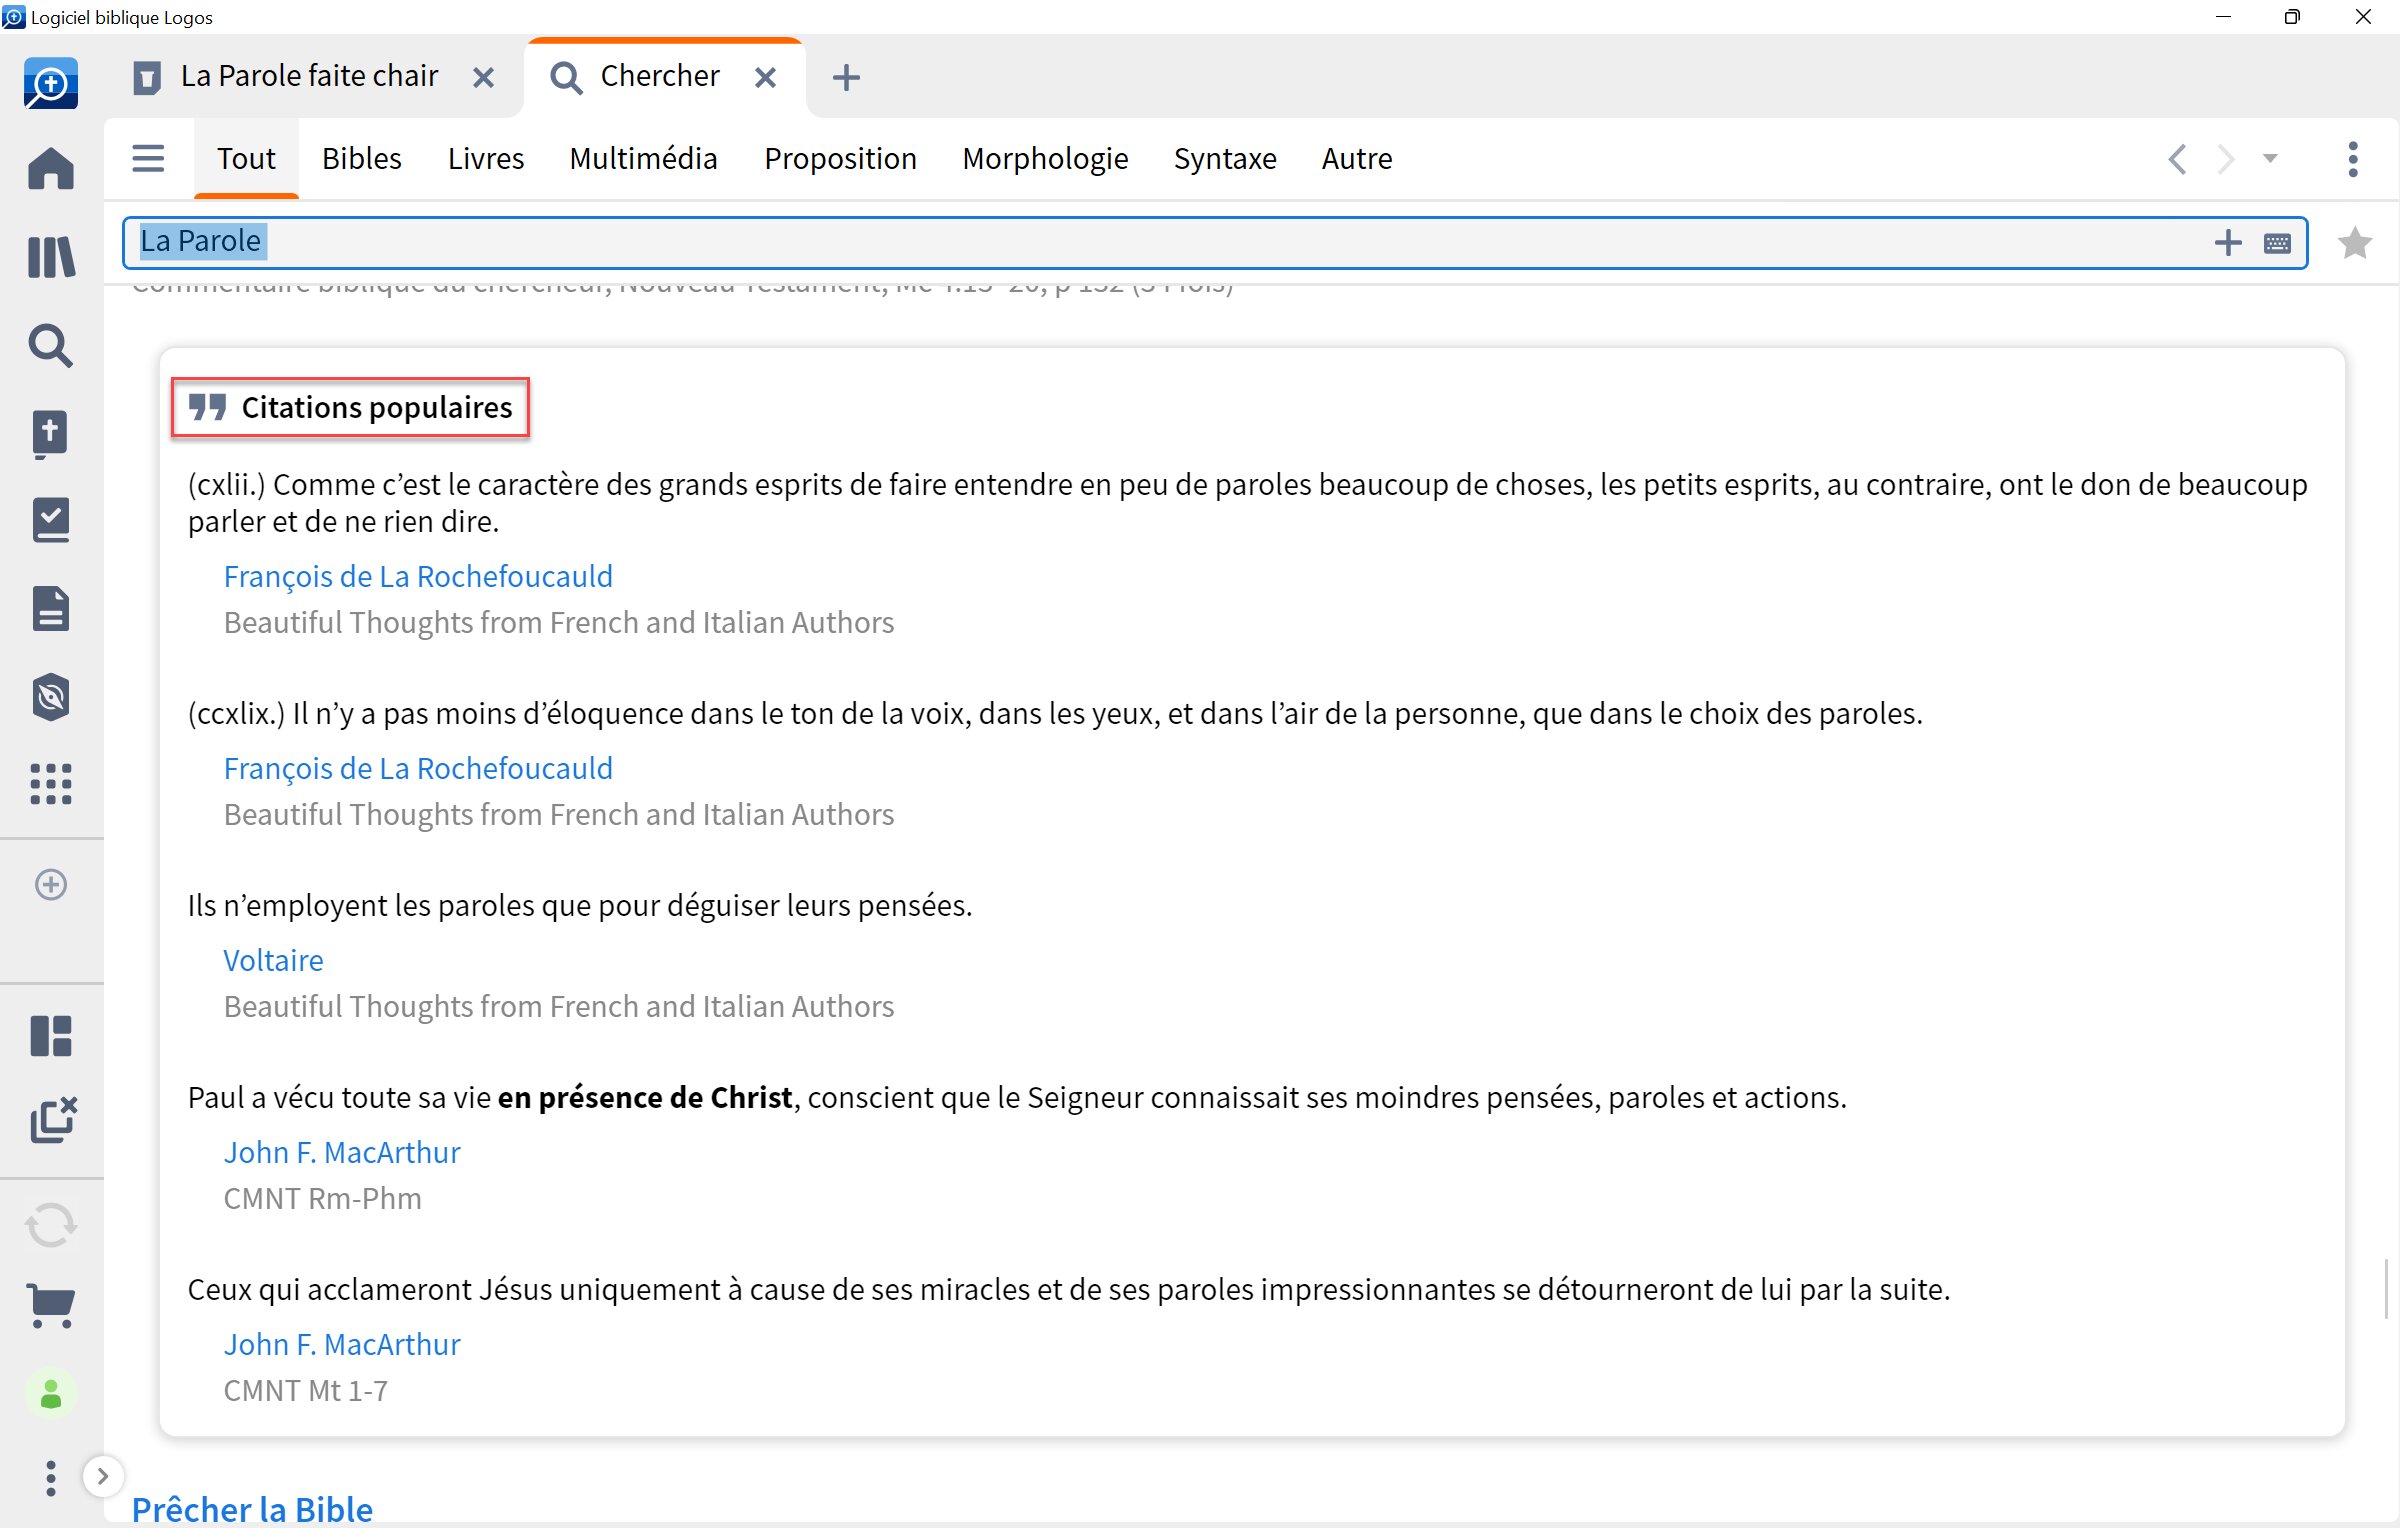The image size is (2400, 1528).
Task: Open the Library books icon
Action: click(51, 257)
